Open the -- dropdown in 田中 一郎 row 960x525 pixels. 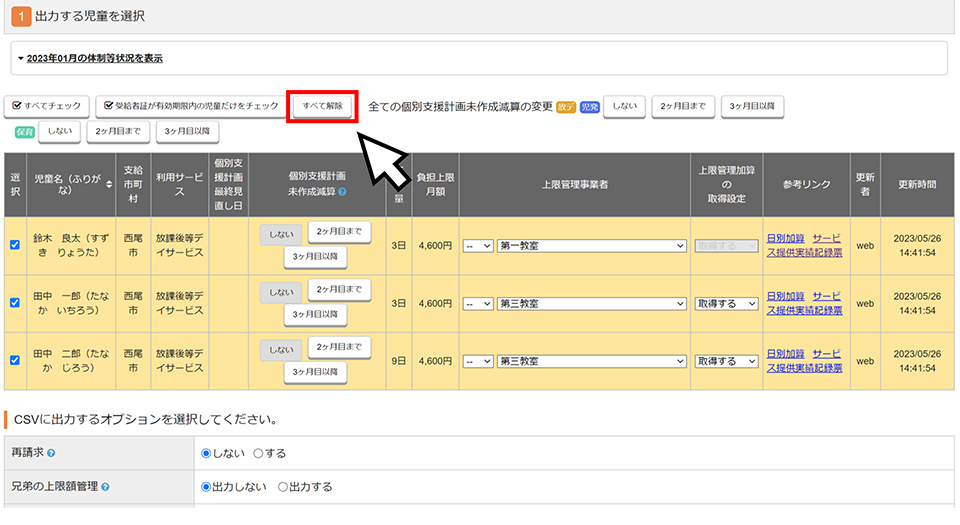point(478,303)
